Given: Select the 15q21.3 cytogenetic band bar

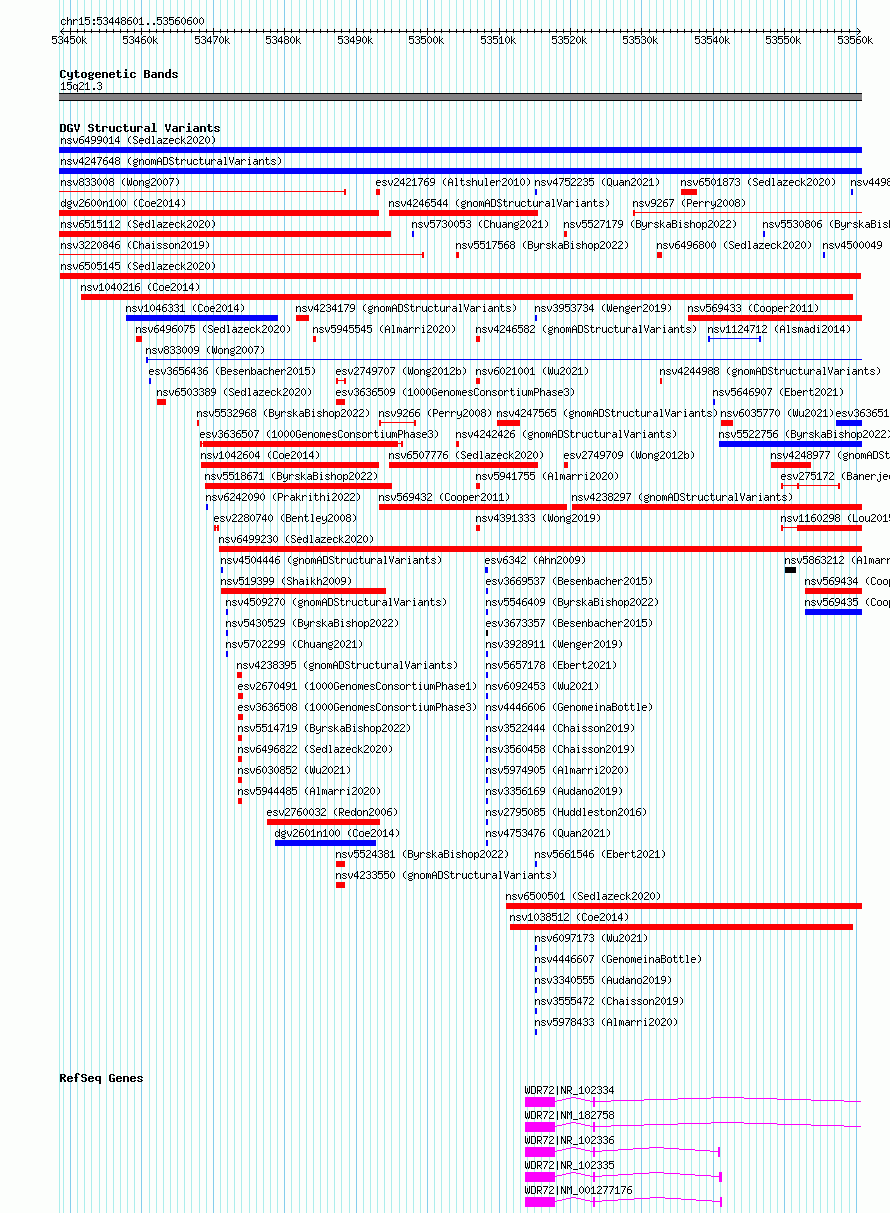Looking at the screenshot, I should (460, 97).
